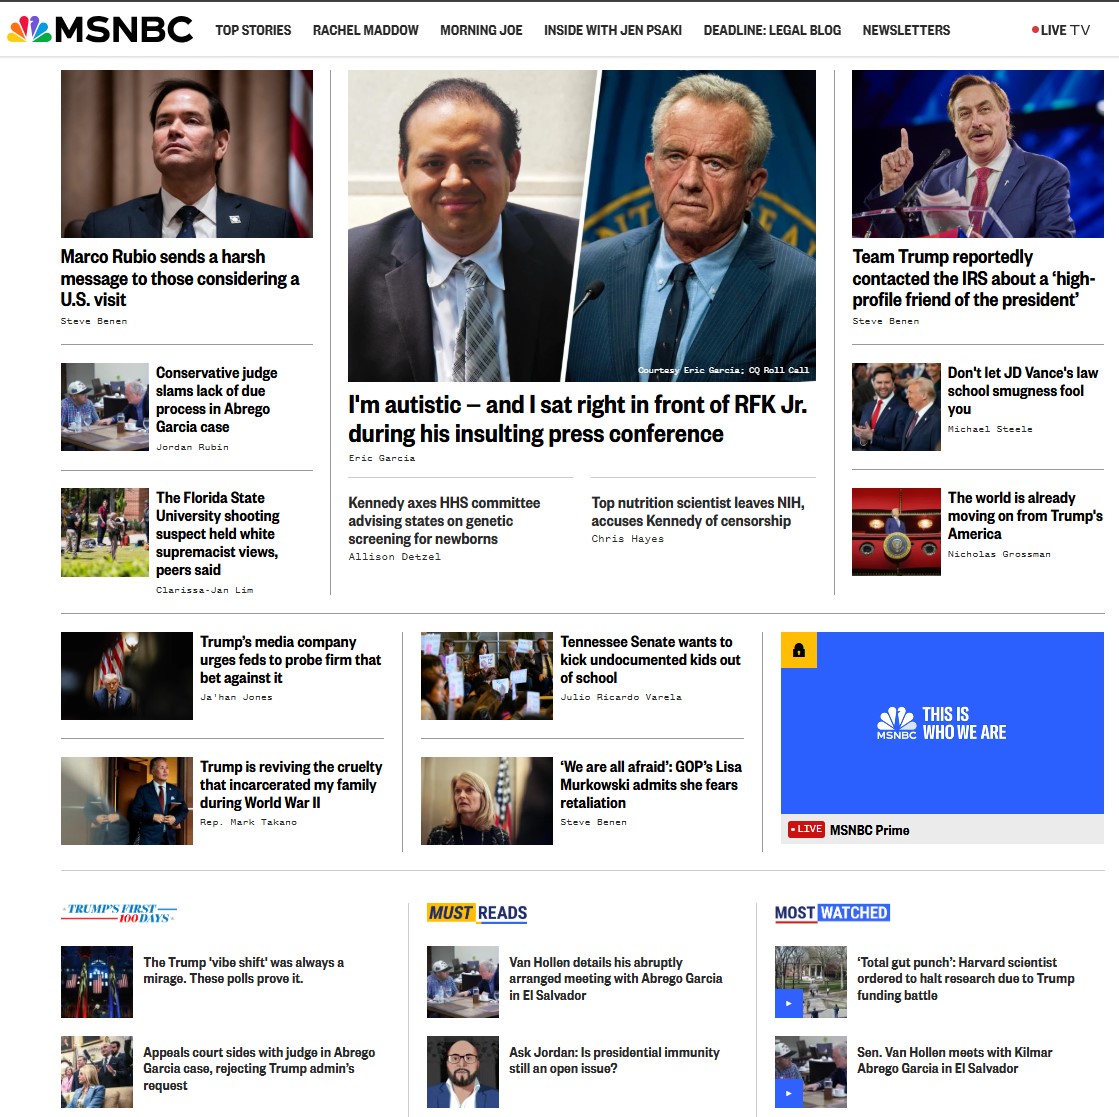Play the Van Hollen meets Kilmar video
The height and width of the screenshot is (1117, 1119).
811,1071
